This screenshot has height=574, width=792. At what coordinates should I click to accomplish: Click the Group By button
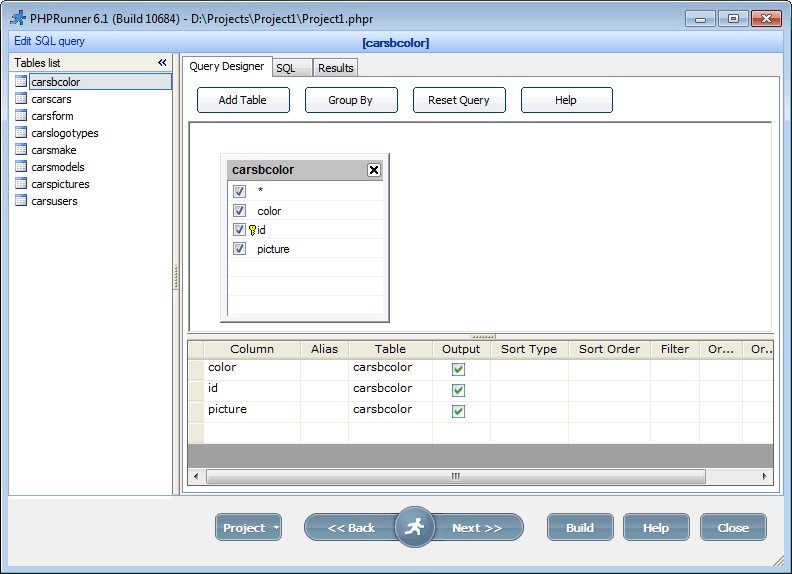351,100
